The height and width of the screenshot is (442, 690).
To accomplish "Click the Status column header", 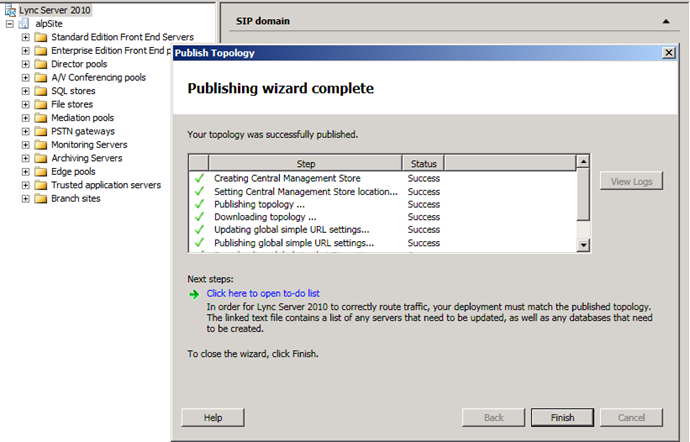I will point(423,163).
